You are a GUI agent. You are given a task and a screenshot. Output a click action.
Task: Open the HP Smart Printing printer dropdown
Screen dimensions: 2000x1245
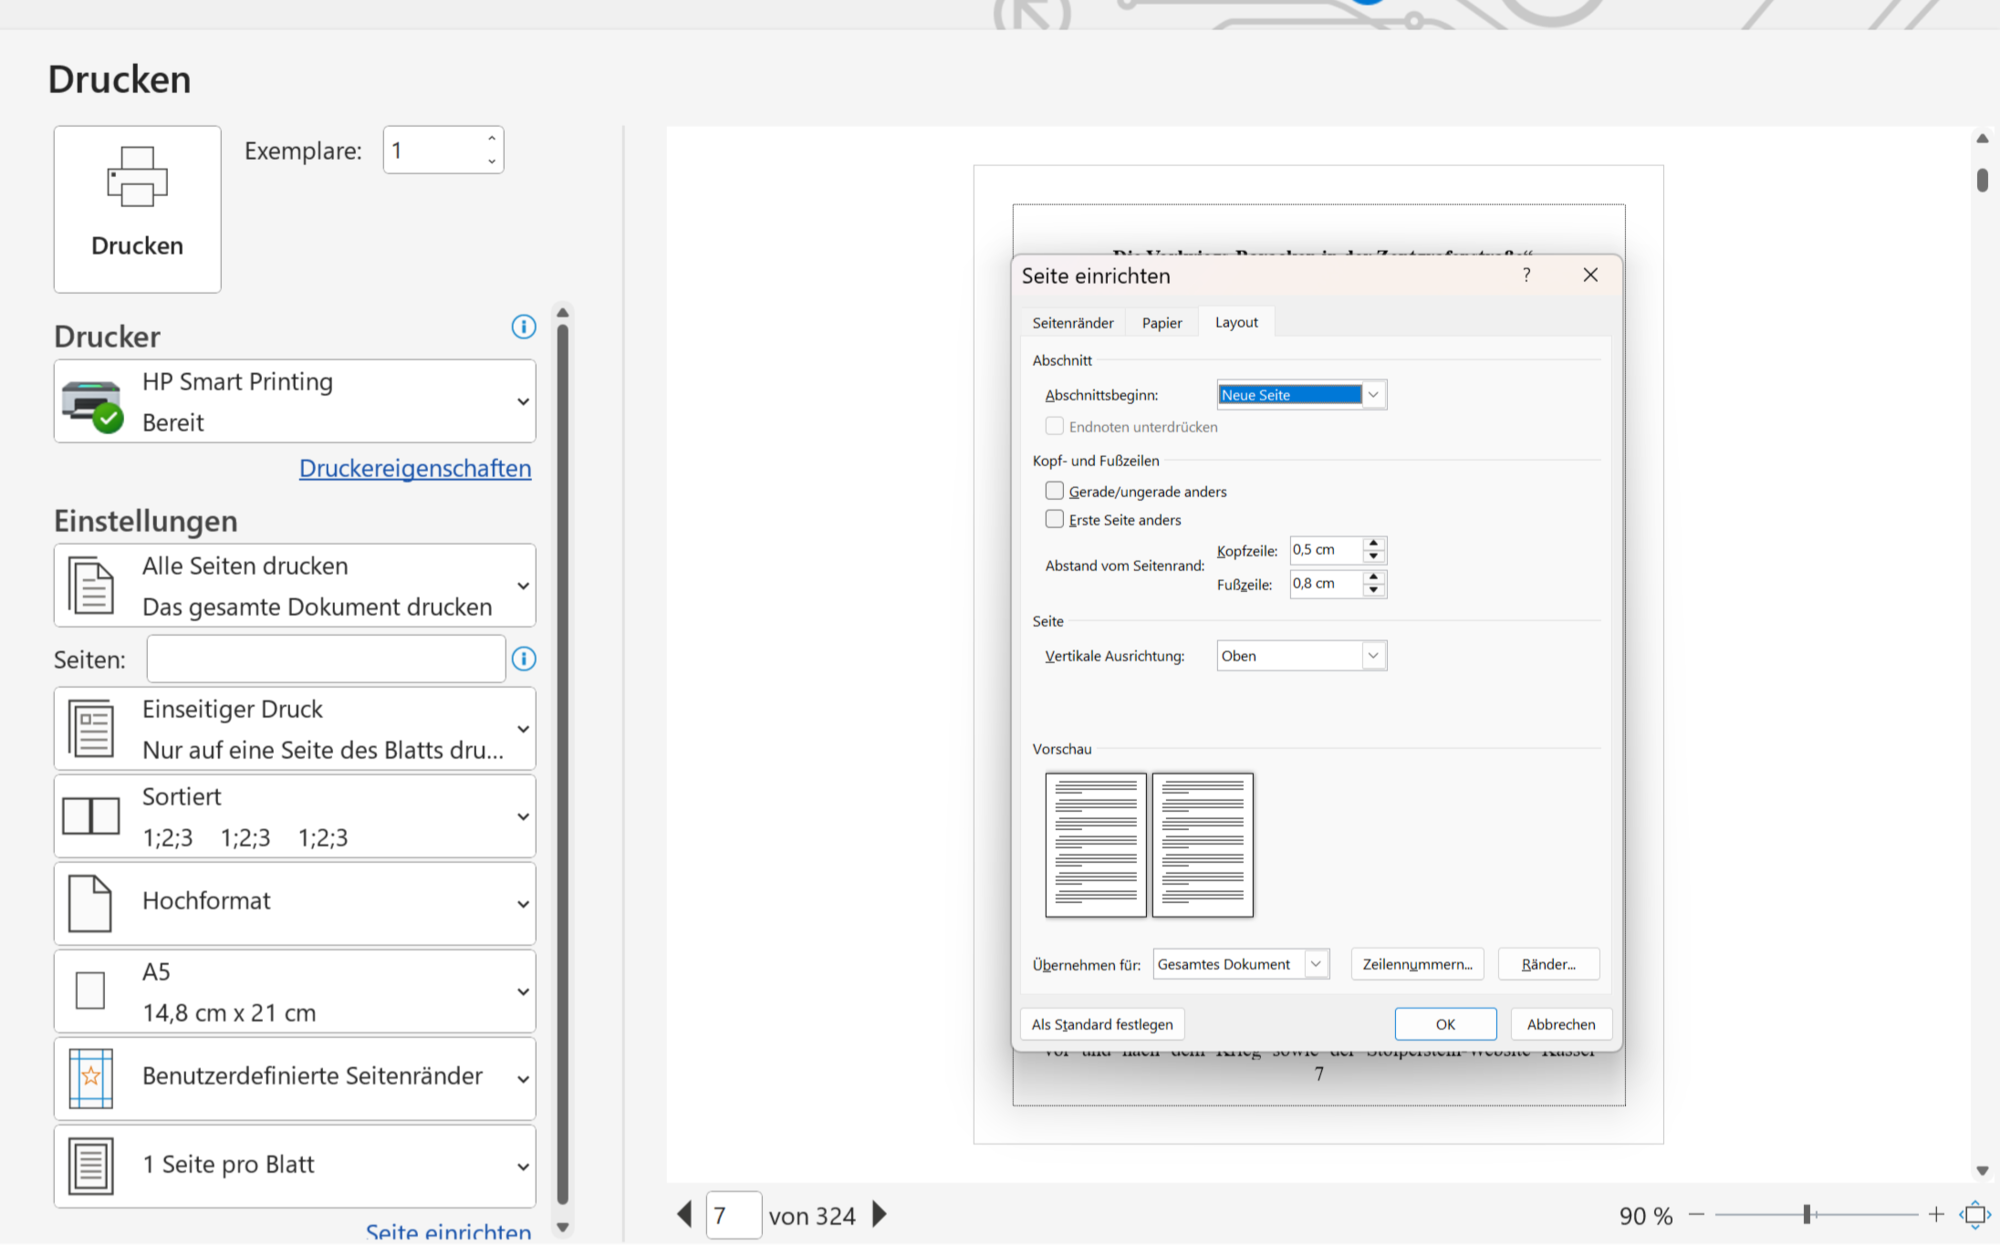295,401
